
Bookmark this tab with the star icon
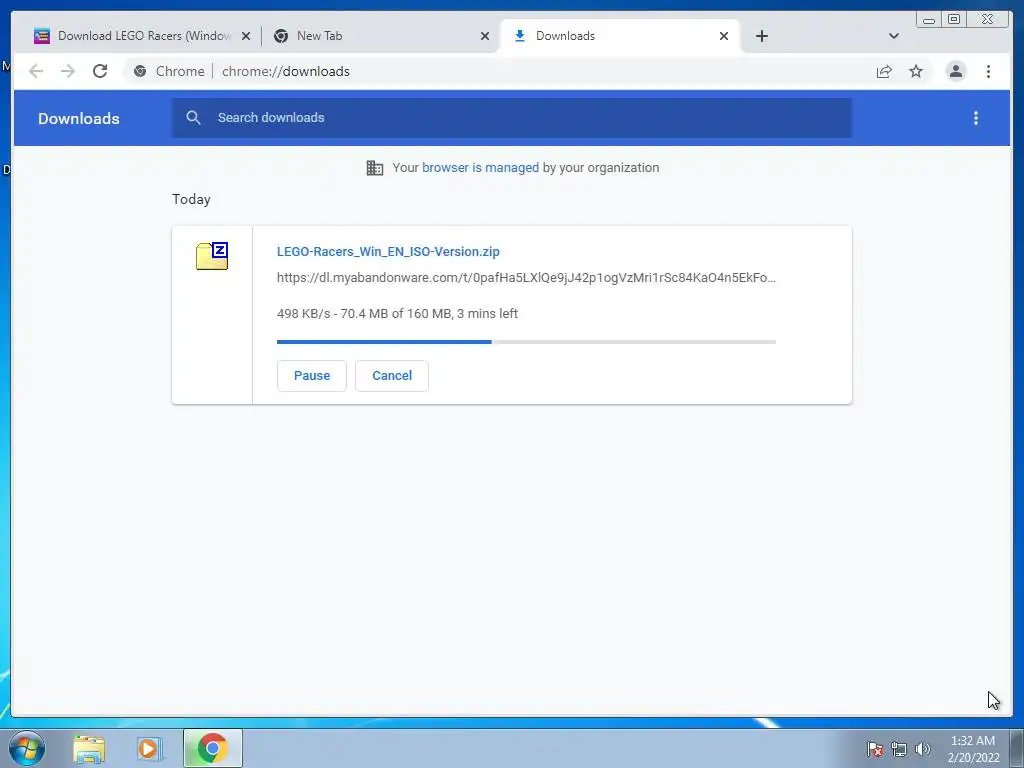916,71
